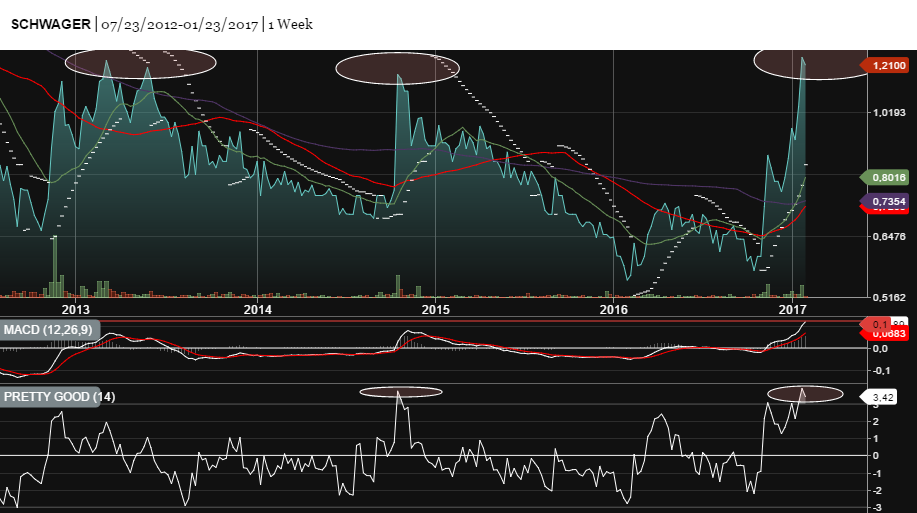Image resolution: width=917 pixels, height=513 pixels.
Task: Click the tall volume bar near late 2012
Action: 56,266
